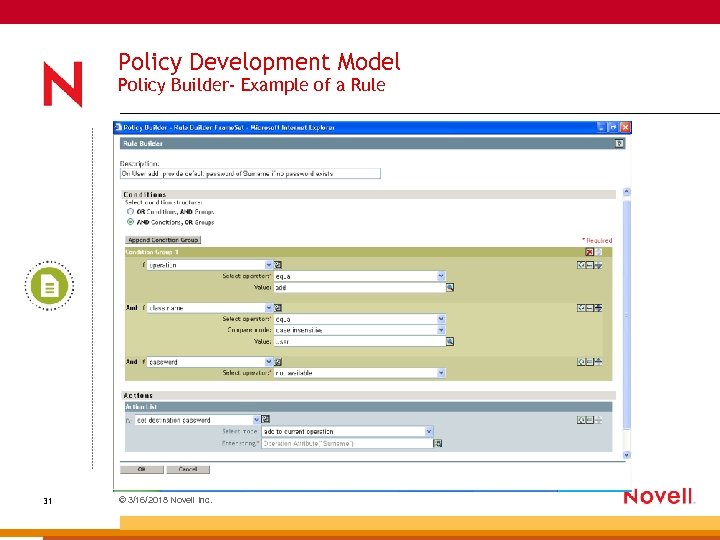This screenshot has height=540, width=720.
Task: Open the operator dropdown under the class name condition
Action: (441, 319)
